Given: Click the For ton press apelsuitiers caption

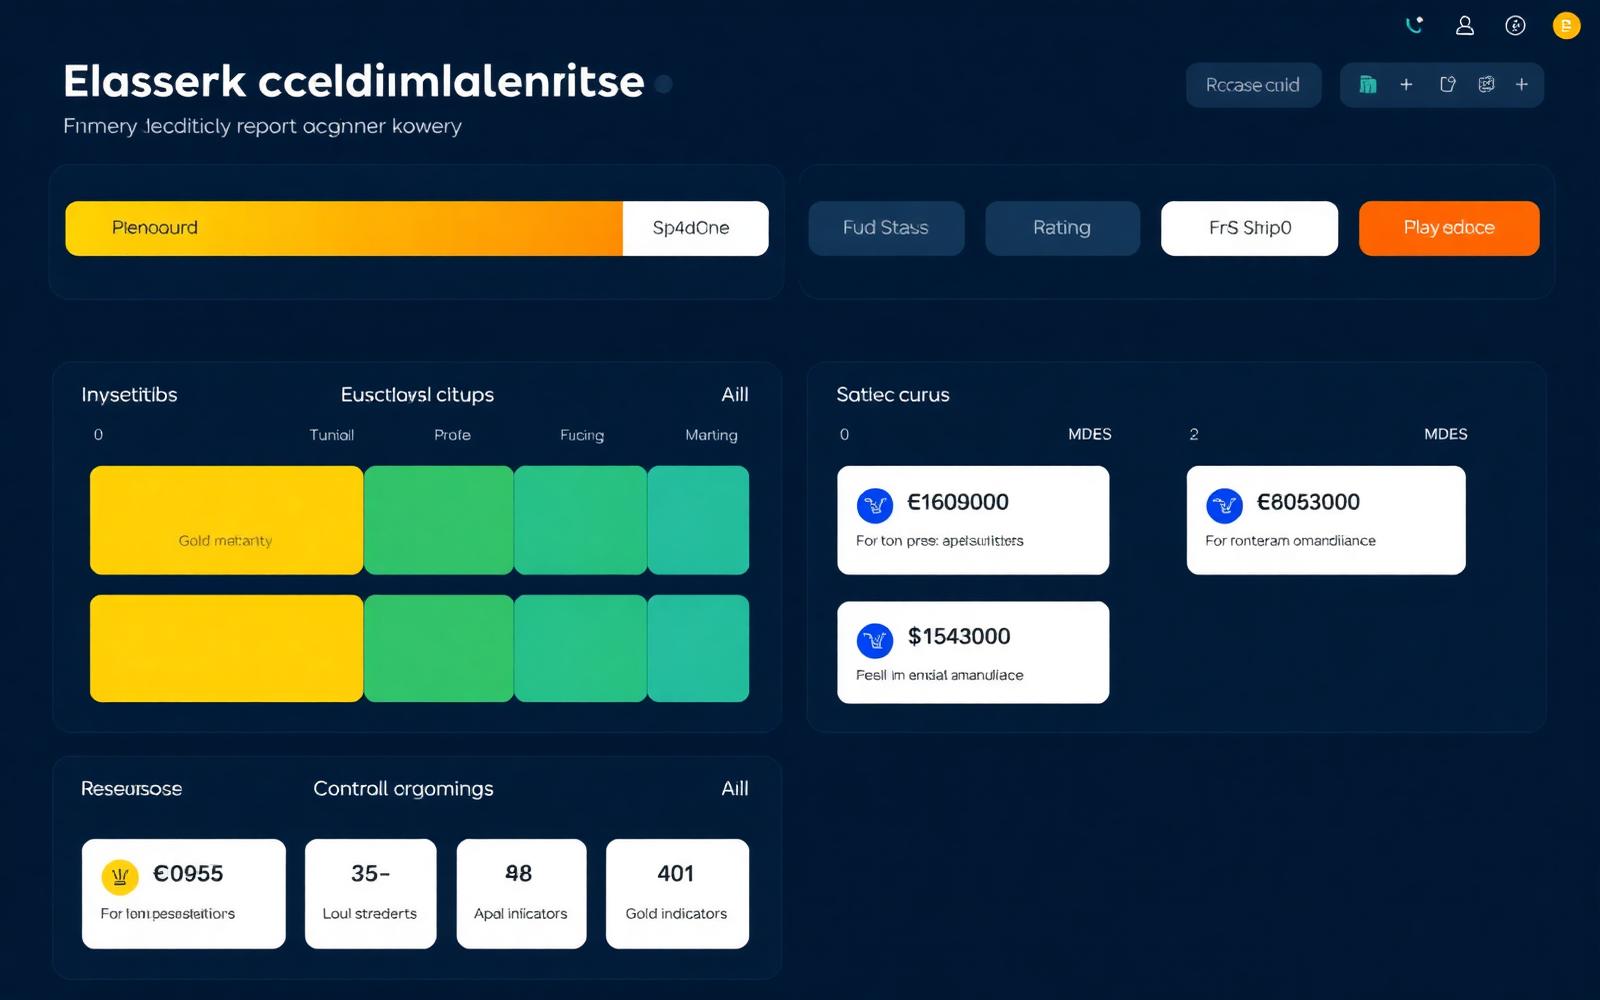Looking at the screenshot, I should [x=940, y=541].
